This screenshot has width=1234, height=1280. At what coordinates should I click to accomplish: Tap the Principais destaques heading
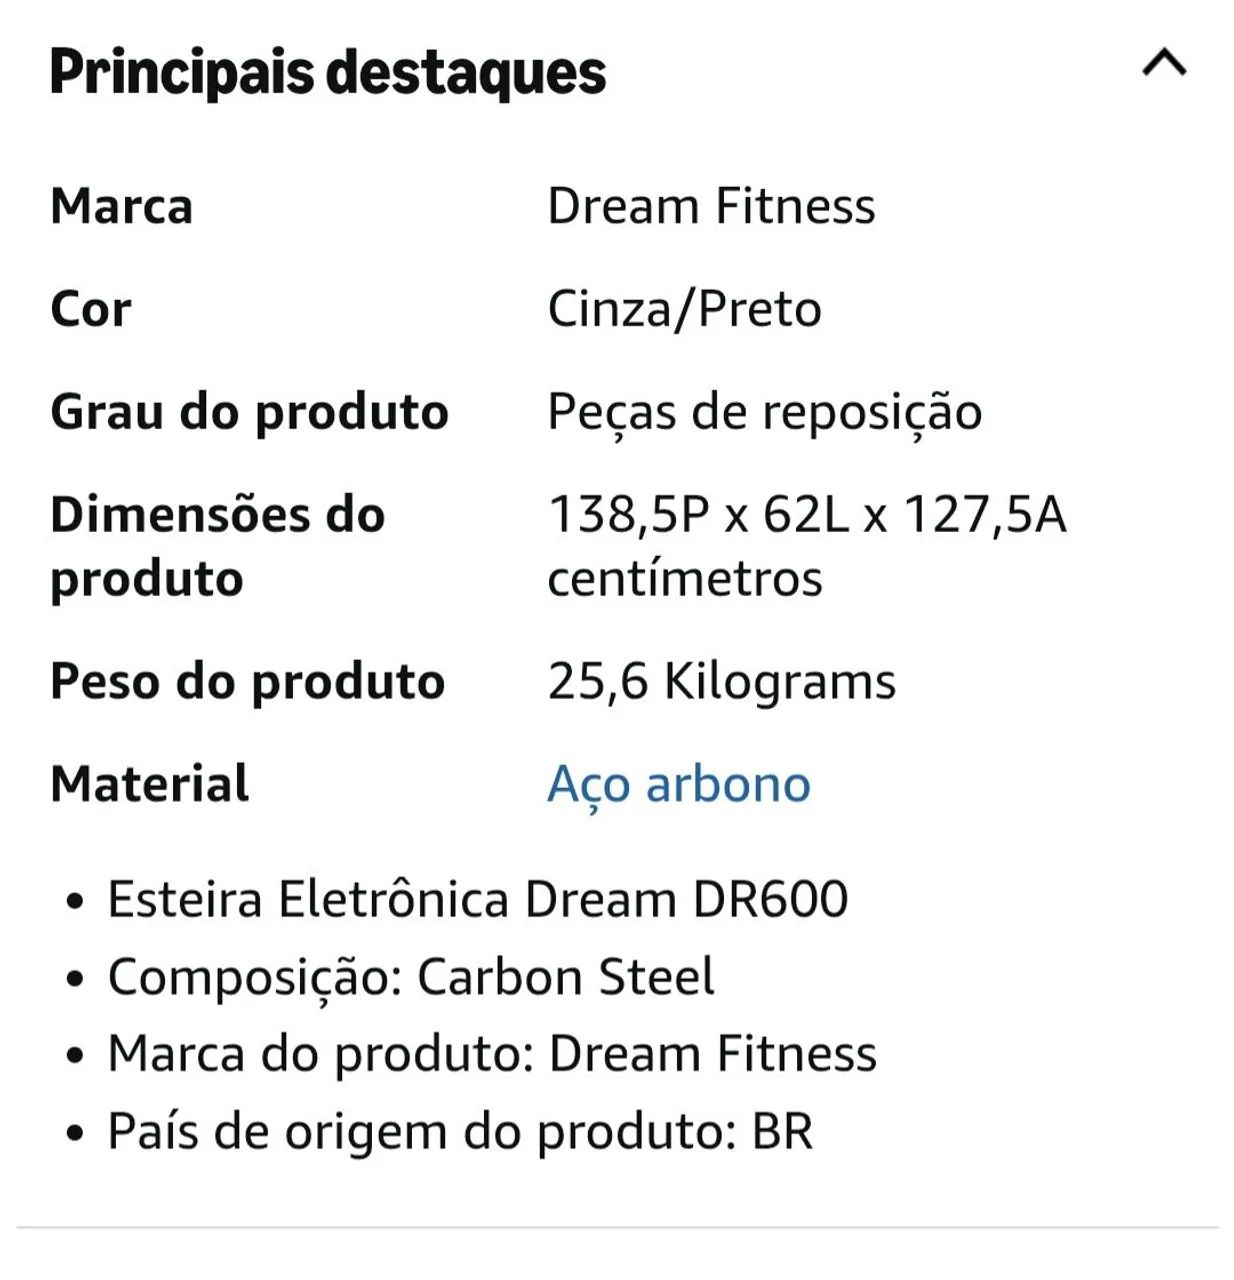pos(328,72)
